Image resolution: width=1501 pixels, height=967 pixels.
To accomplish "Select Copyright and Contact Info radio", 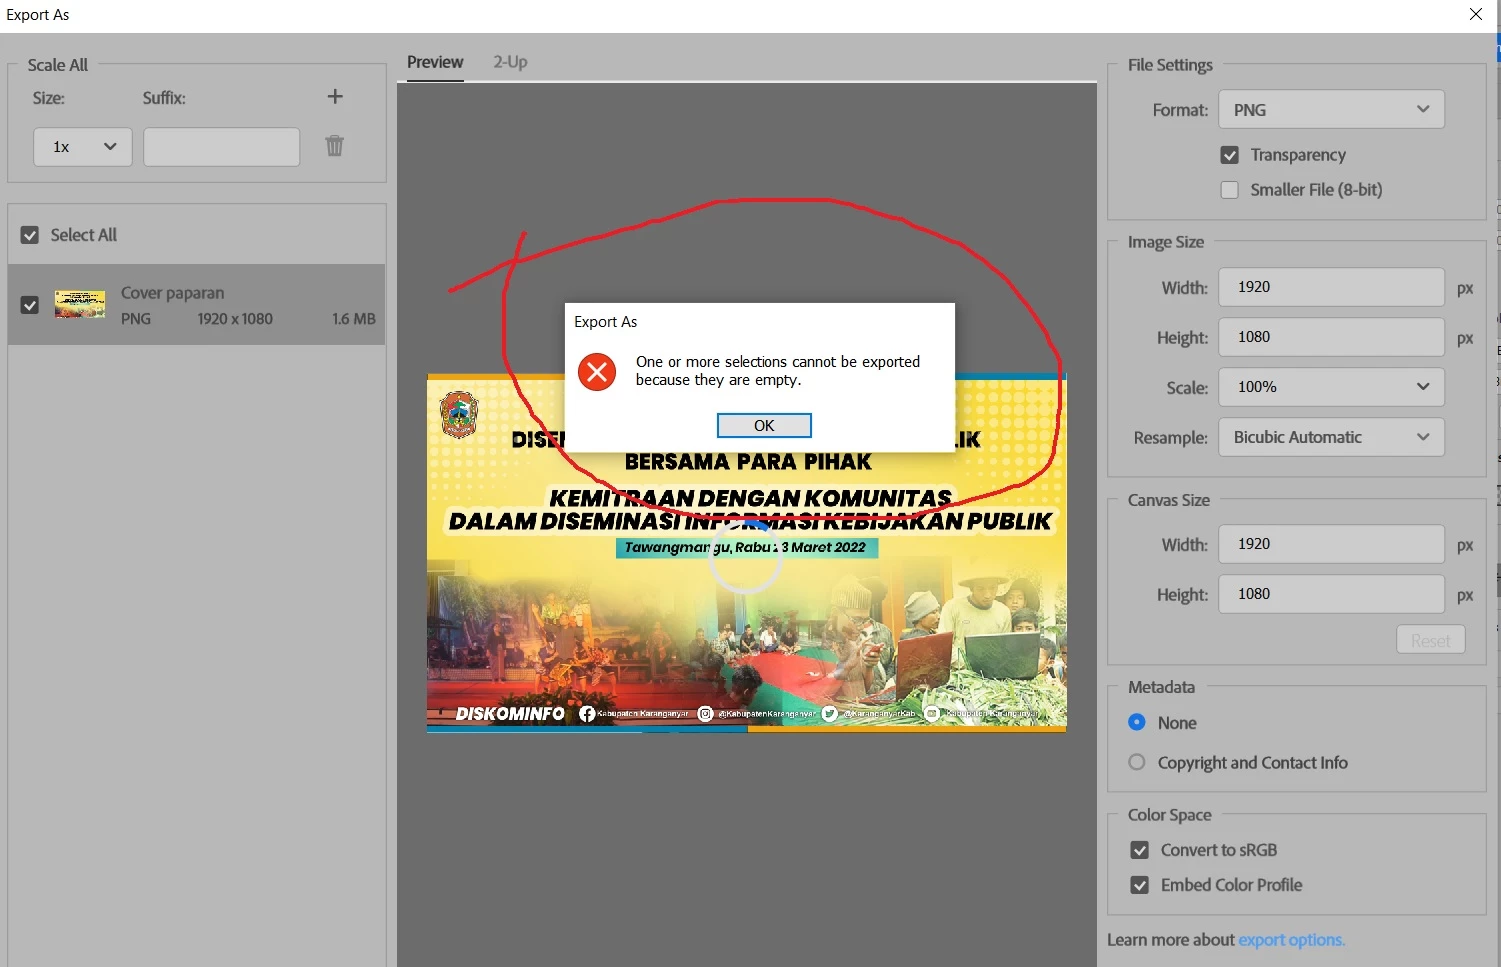I will coord(1137,762).
